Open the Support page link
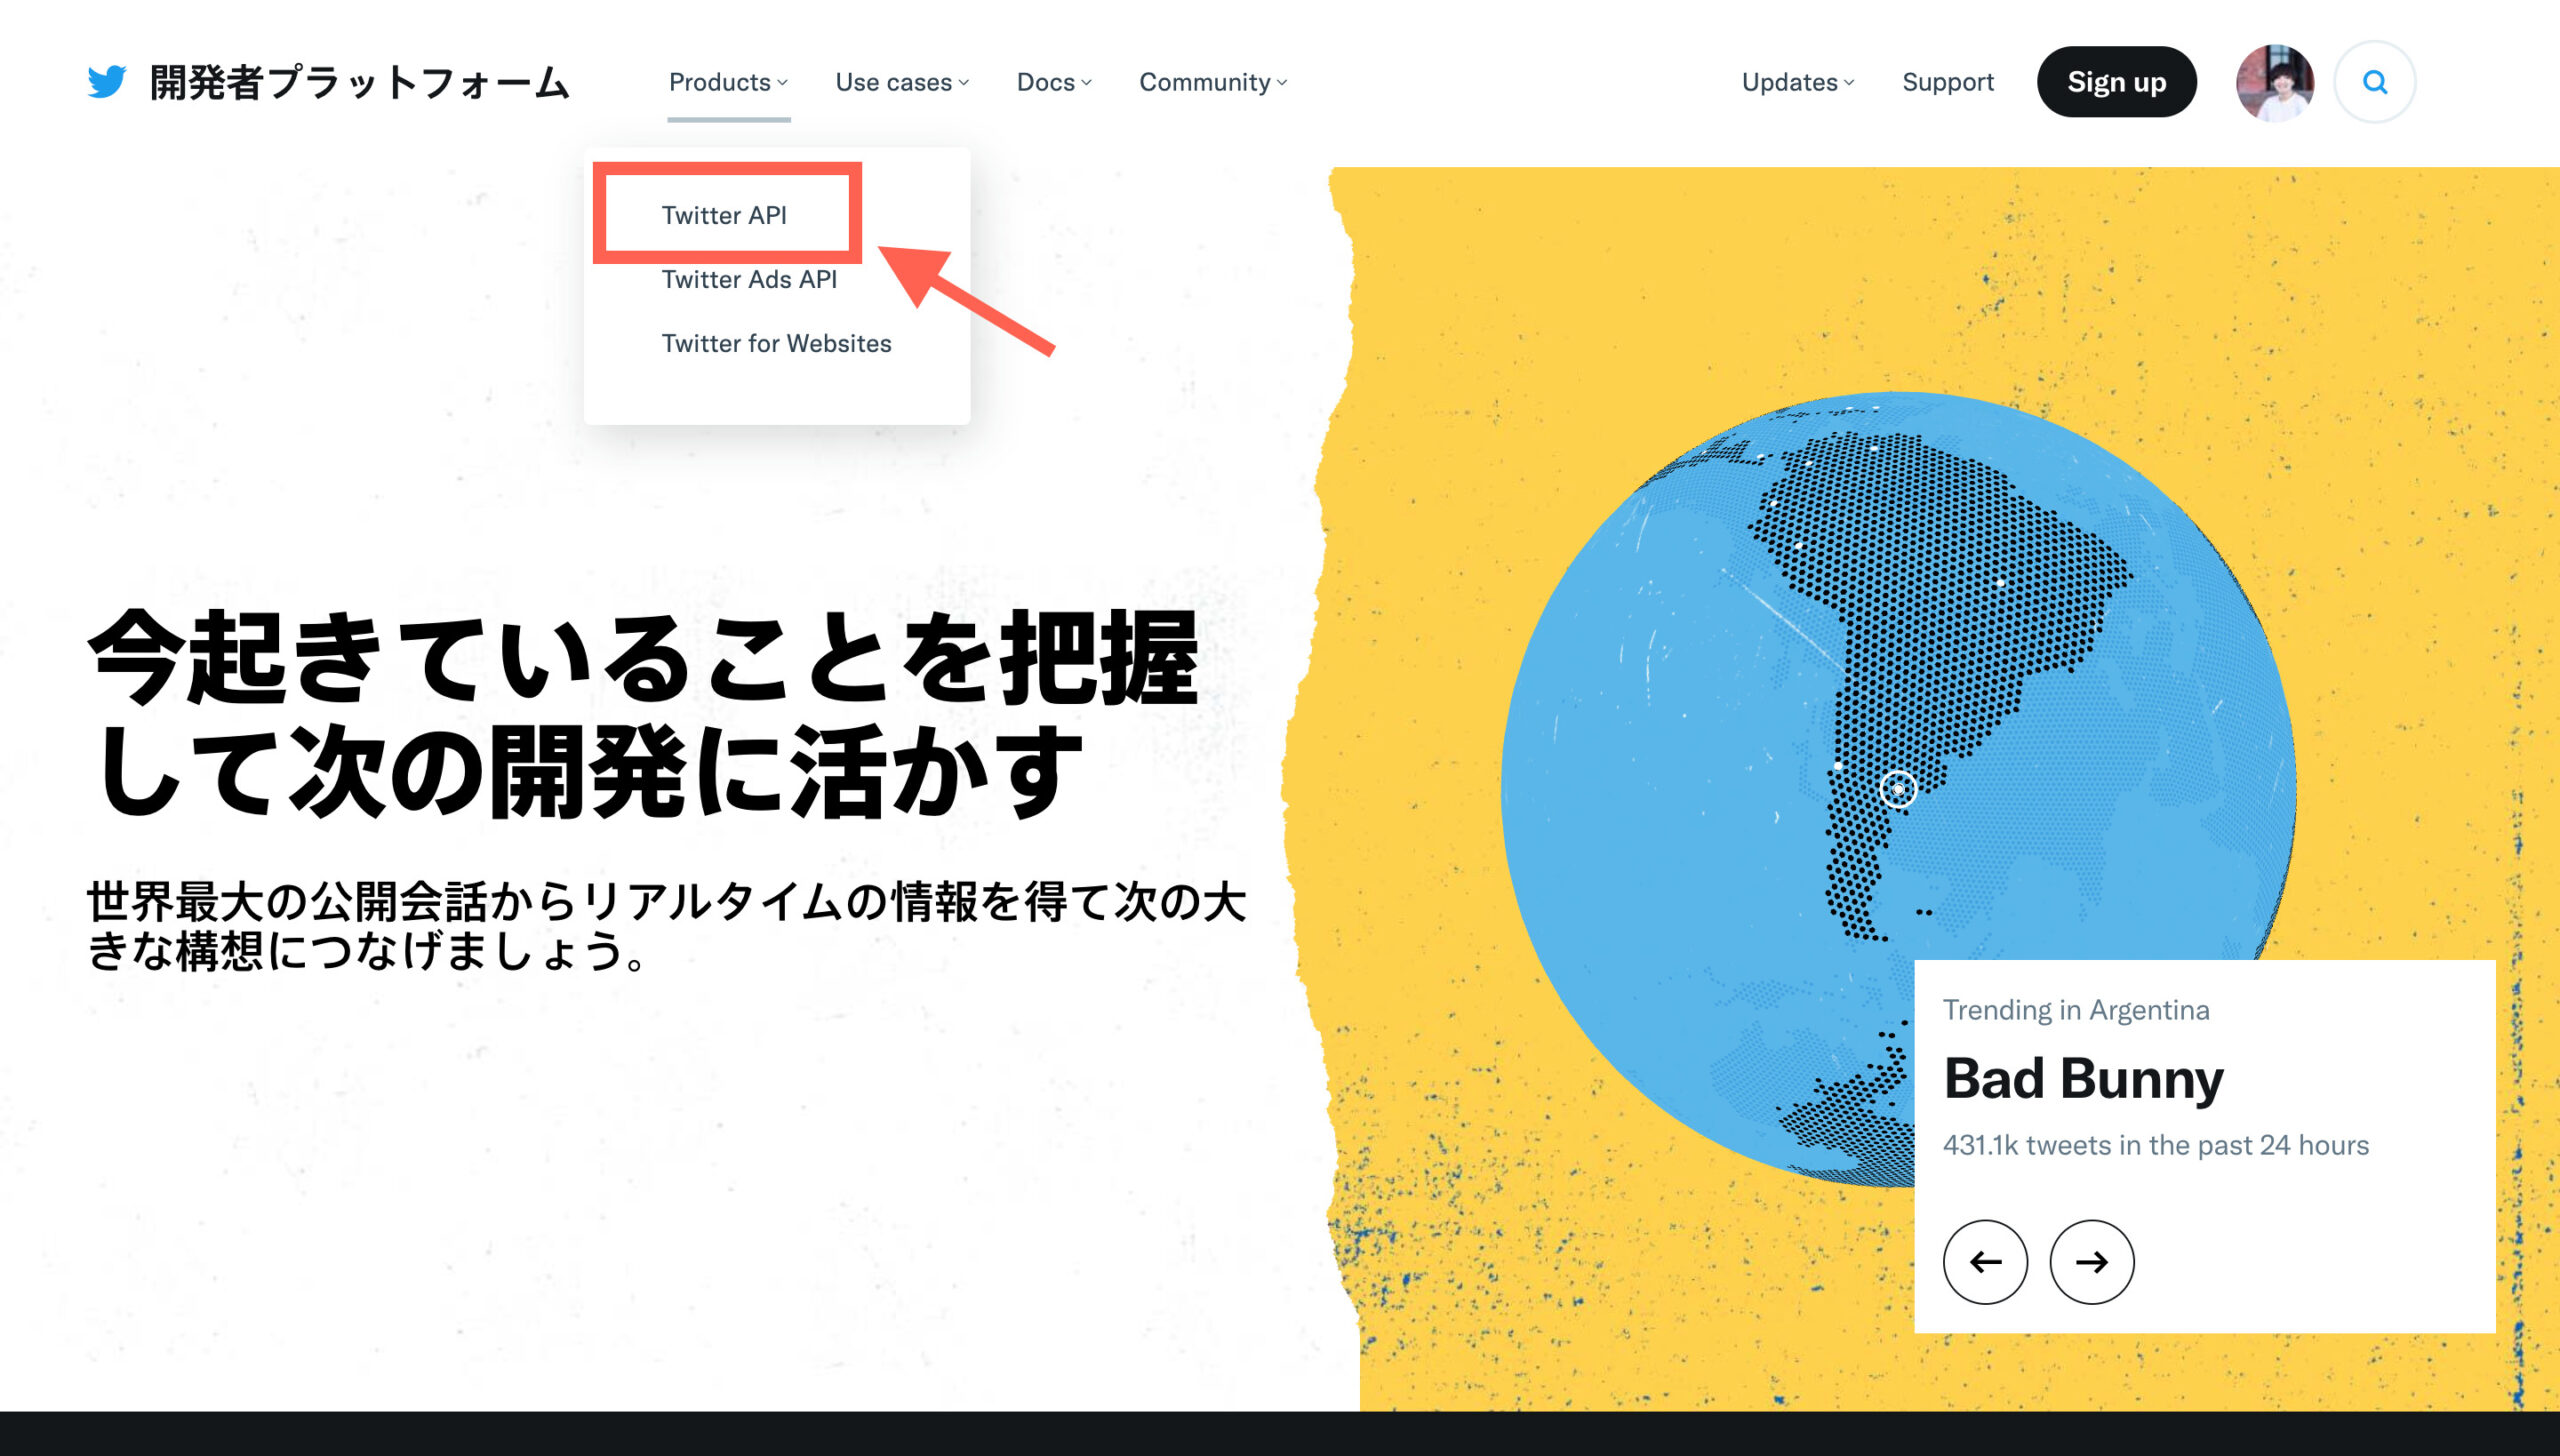The height and width of the screenshot is (1456, 2560). (x=1947, y=82)
